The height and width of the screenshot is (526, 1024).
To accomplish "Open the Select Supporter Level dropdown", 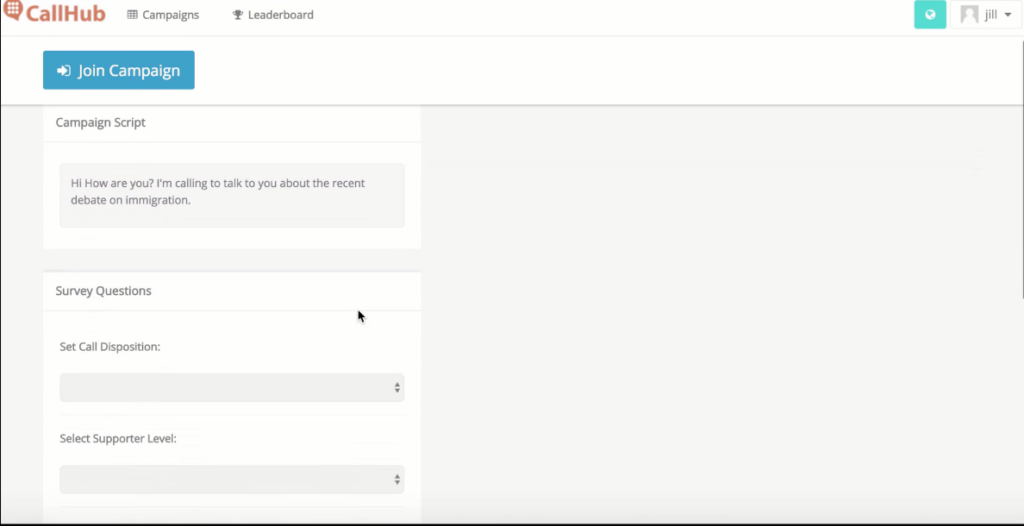I will (x=232, y=480).
